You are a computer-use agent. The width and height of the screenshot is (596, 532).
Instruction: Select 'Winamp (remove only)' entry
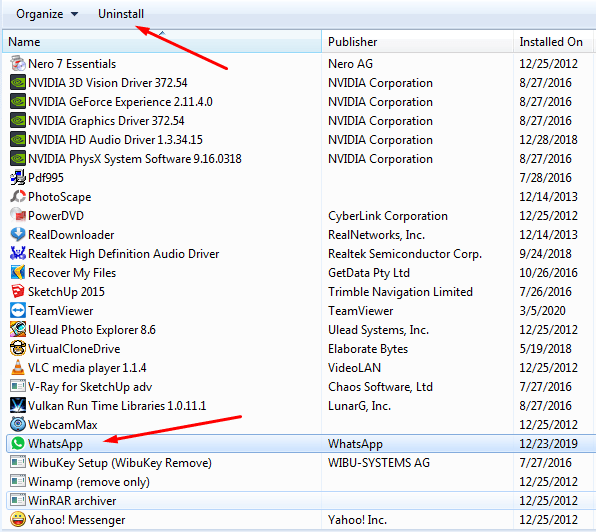(x=89, y=482)
